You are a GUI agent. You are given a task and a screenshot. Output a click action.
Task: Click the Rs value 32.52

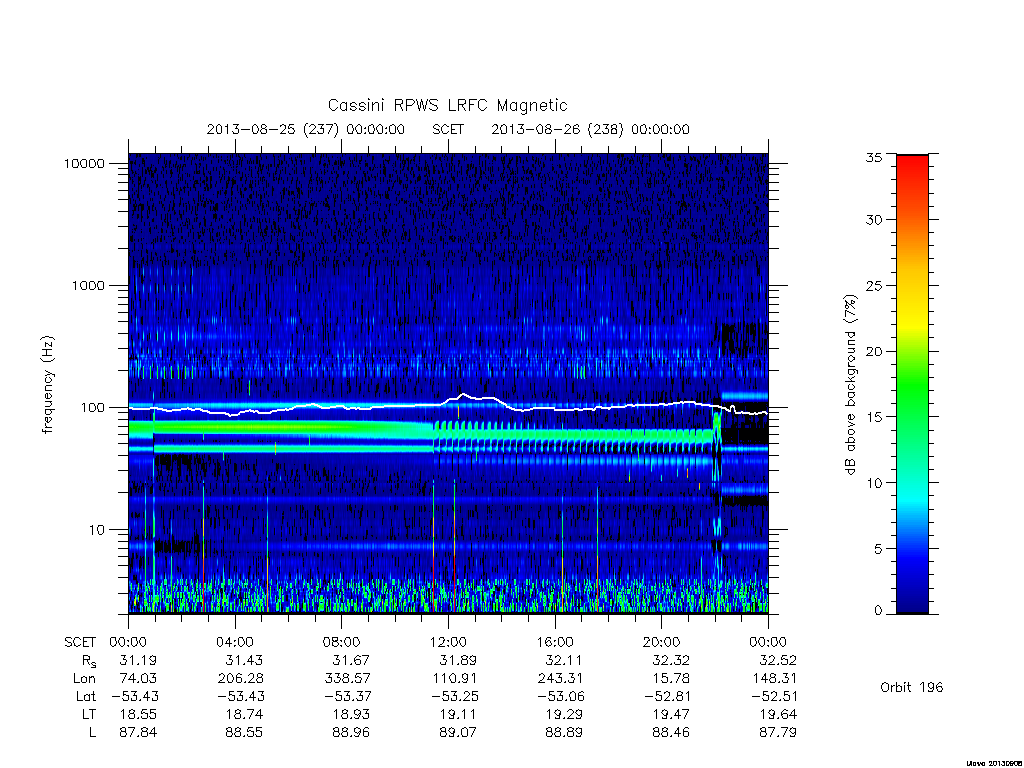pos(778,660)
